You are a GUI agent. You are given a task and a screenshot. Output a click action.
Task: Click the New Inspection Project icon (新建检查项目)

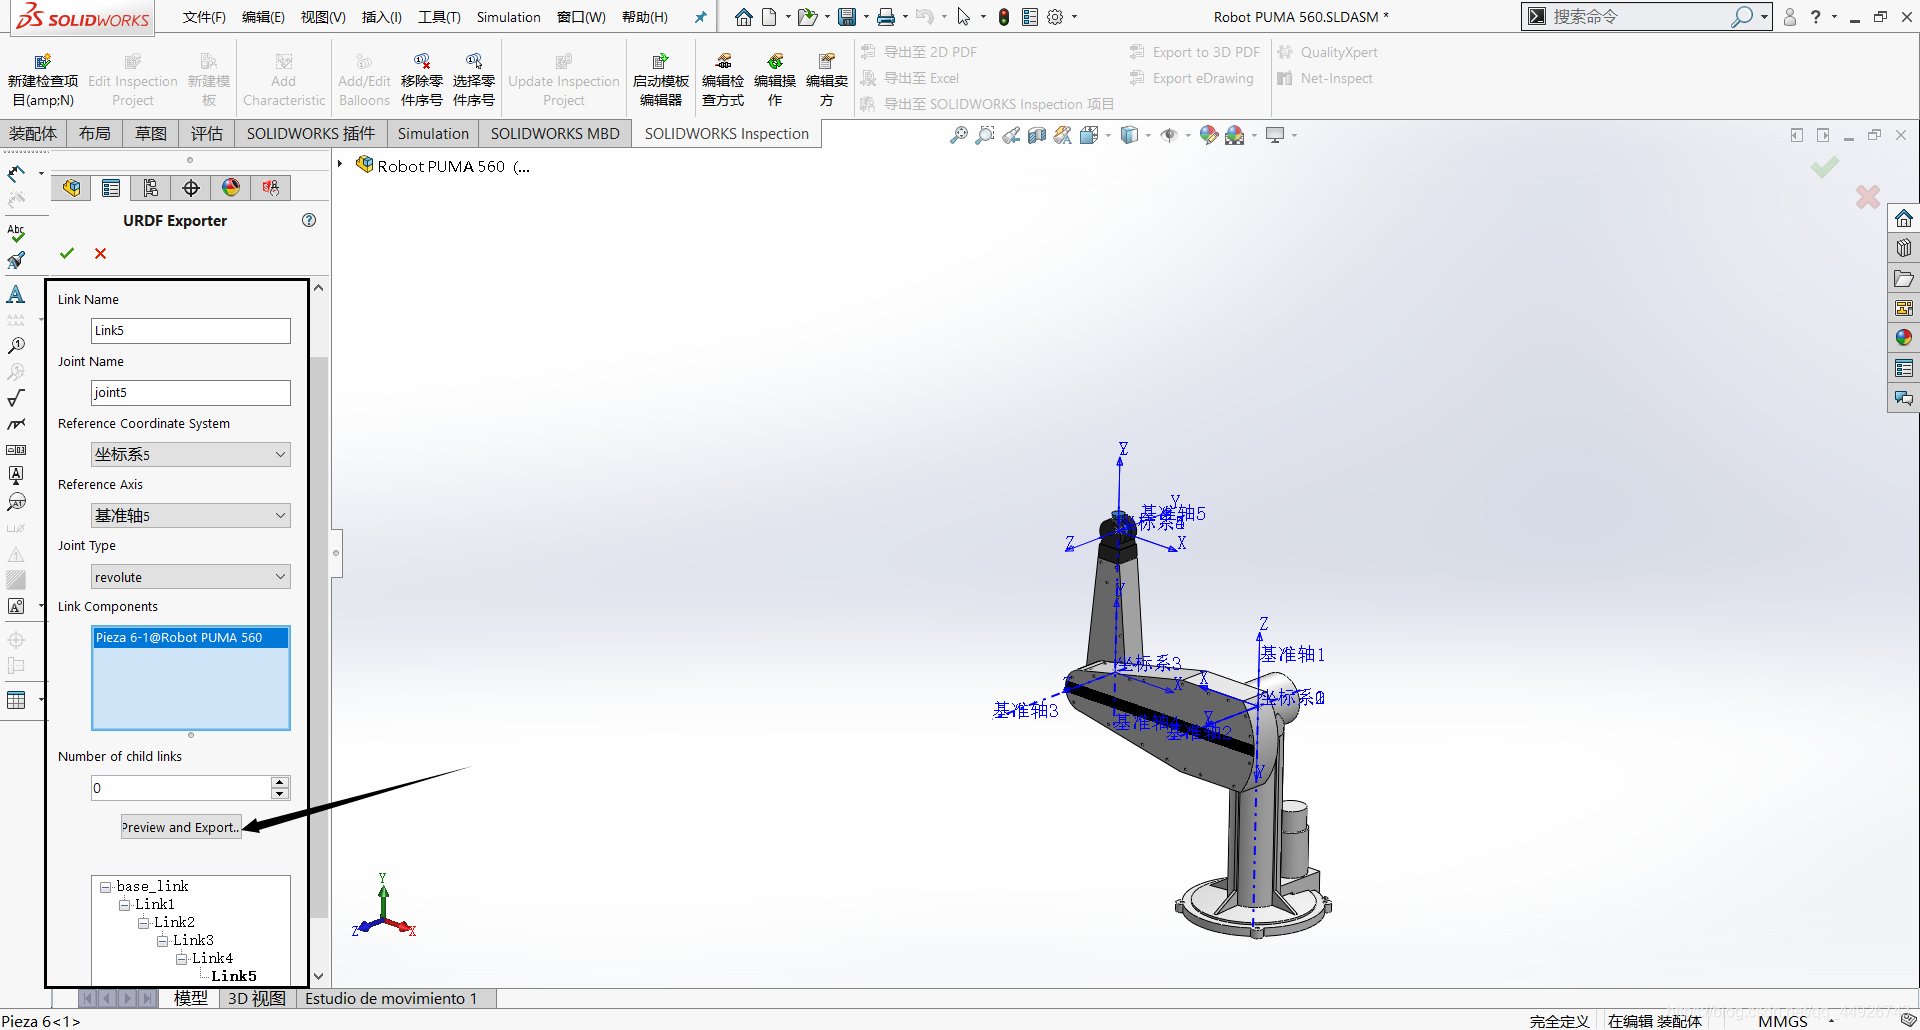pos(42,80)
